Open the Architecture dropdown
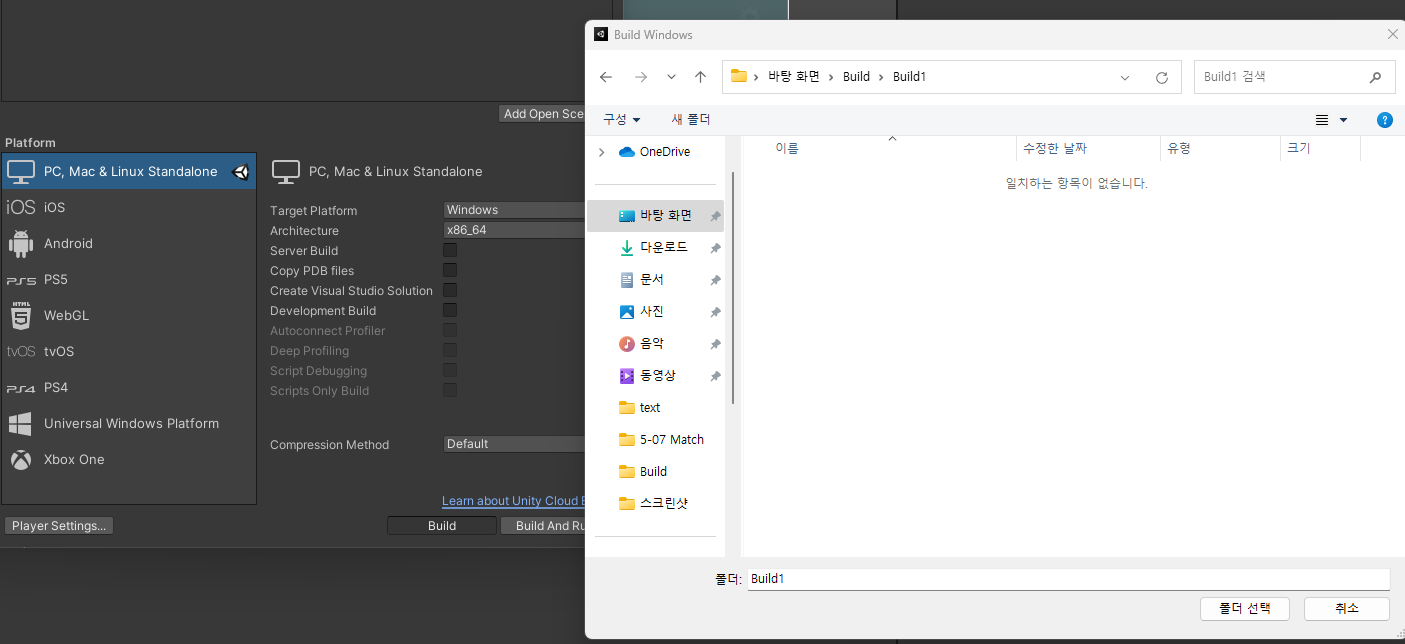Viewport: 1405px width, 644px height. click(x=514, y=230)
